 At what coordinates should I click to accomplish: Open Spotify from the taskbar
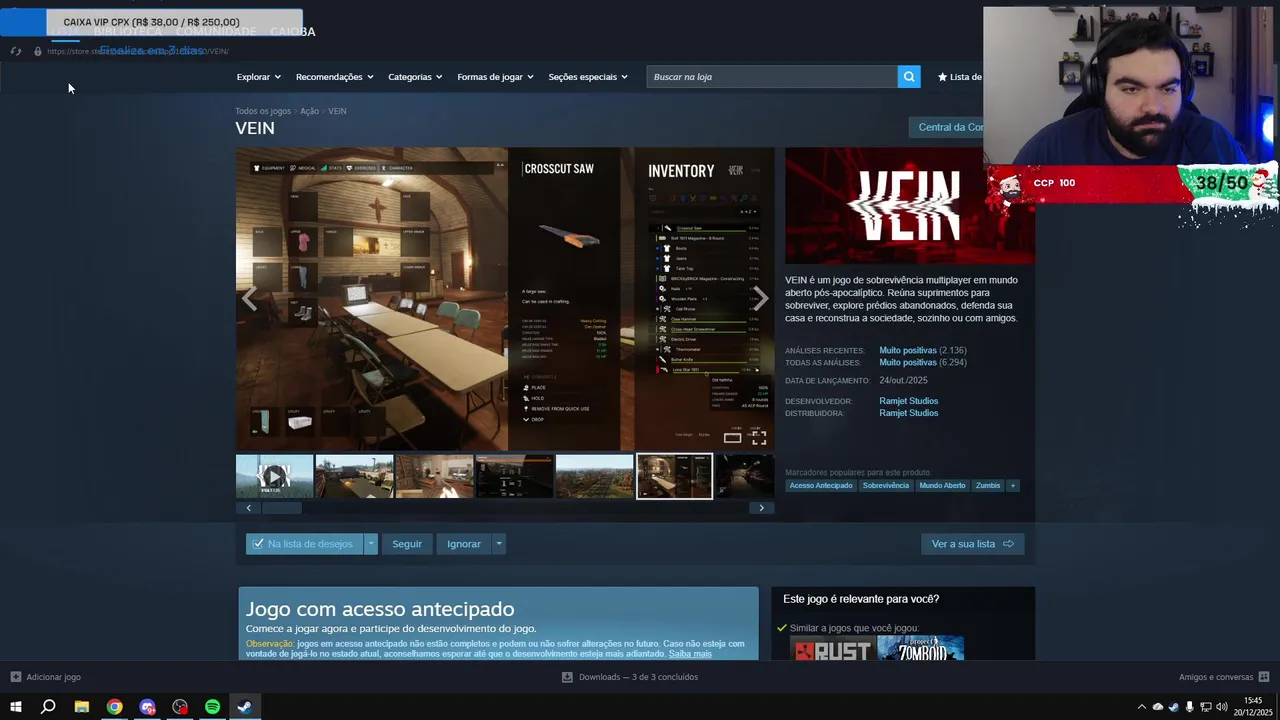coord(212,707)
